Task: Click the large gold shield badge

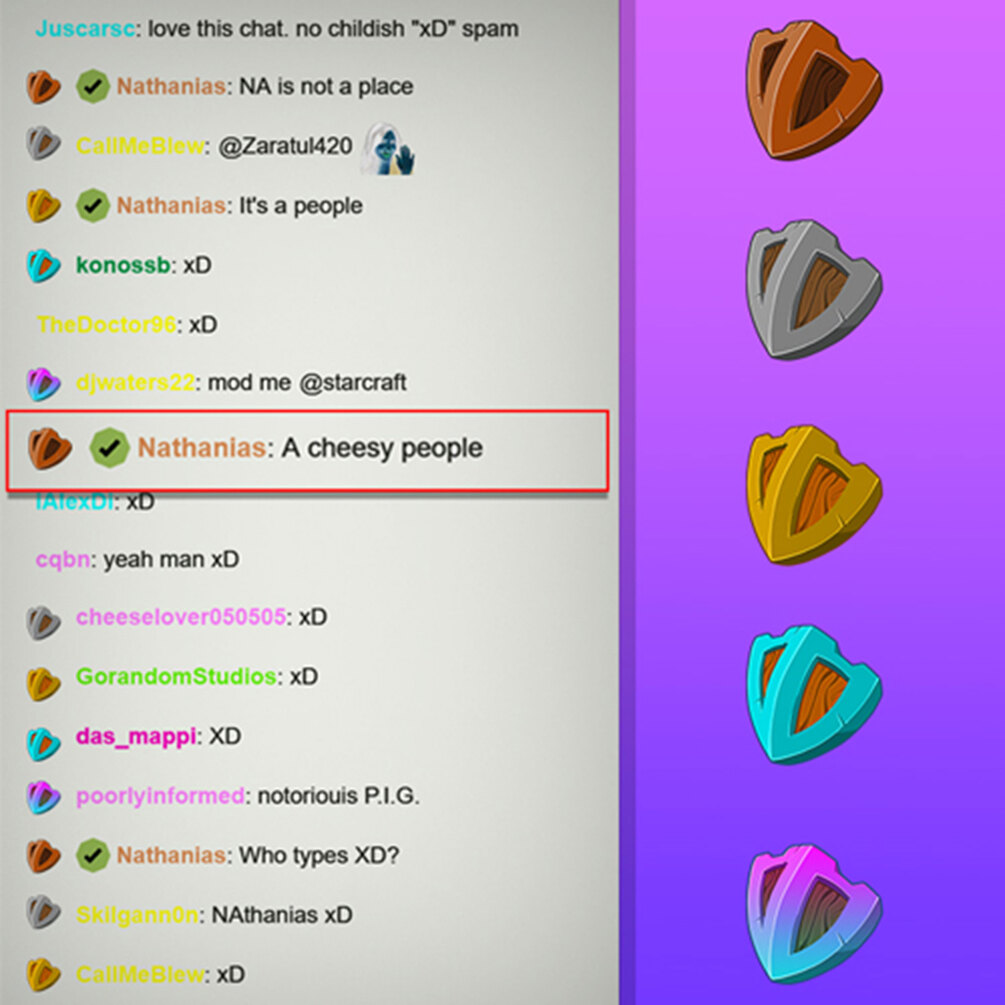Action: 813,495
